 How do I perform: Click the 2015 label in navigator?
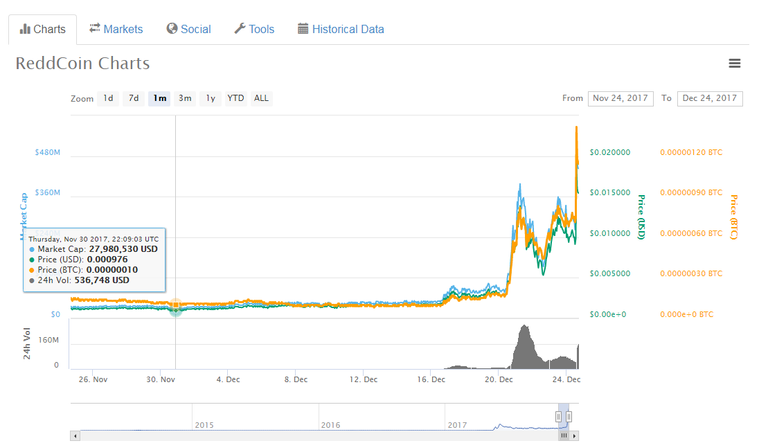tap(204, 425)
